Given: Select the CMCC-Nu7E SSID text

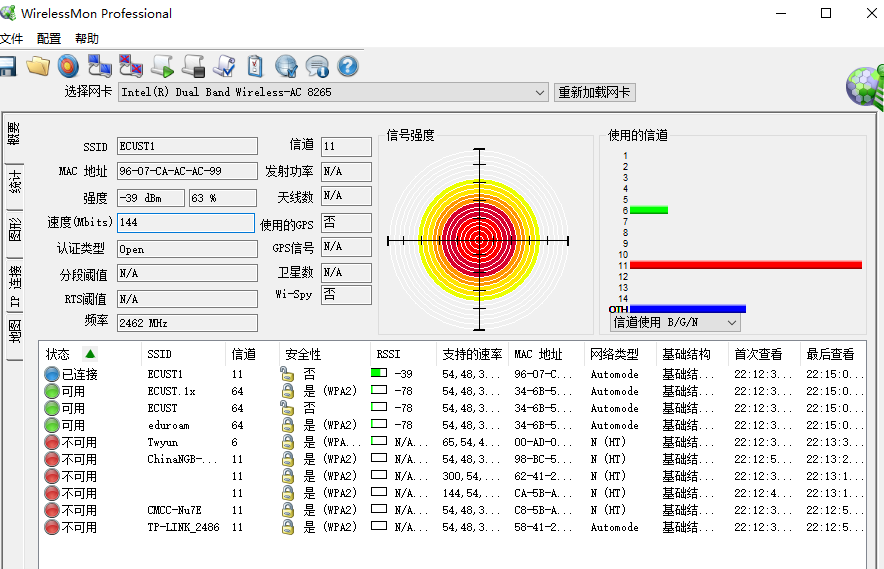Looking at the screenshot, I should pyautogui.click(x=174, y=510).
